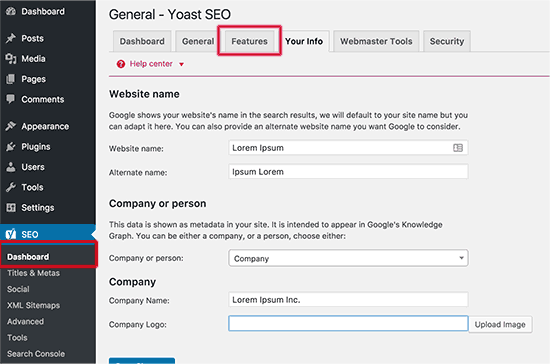Click the Company Name input field

click(x=348, y=299)
